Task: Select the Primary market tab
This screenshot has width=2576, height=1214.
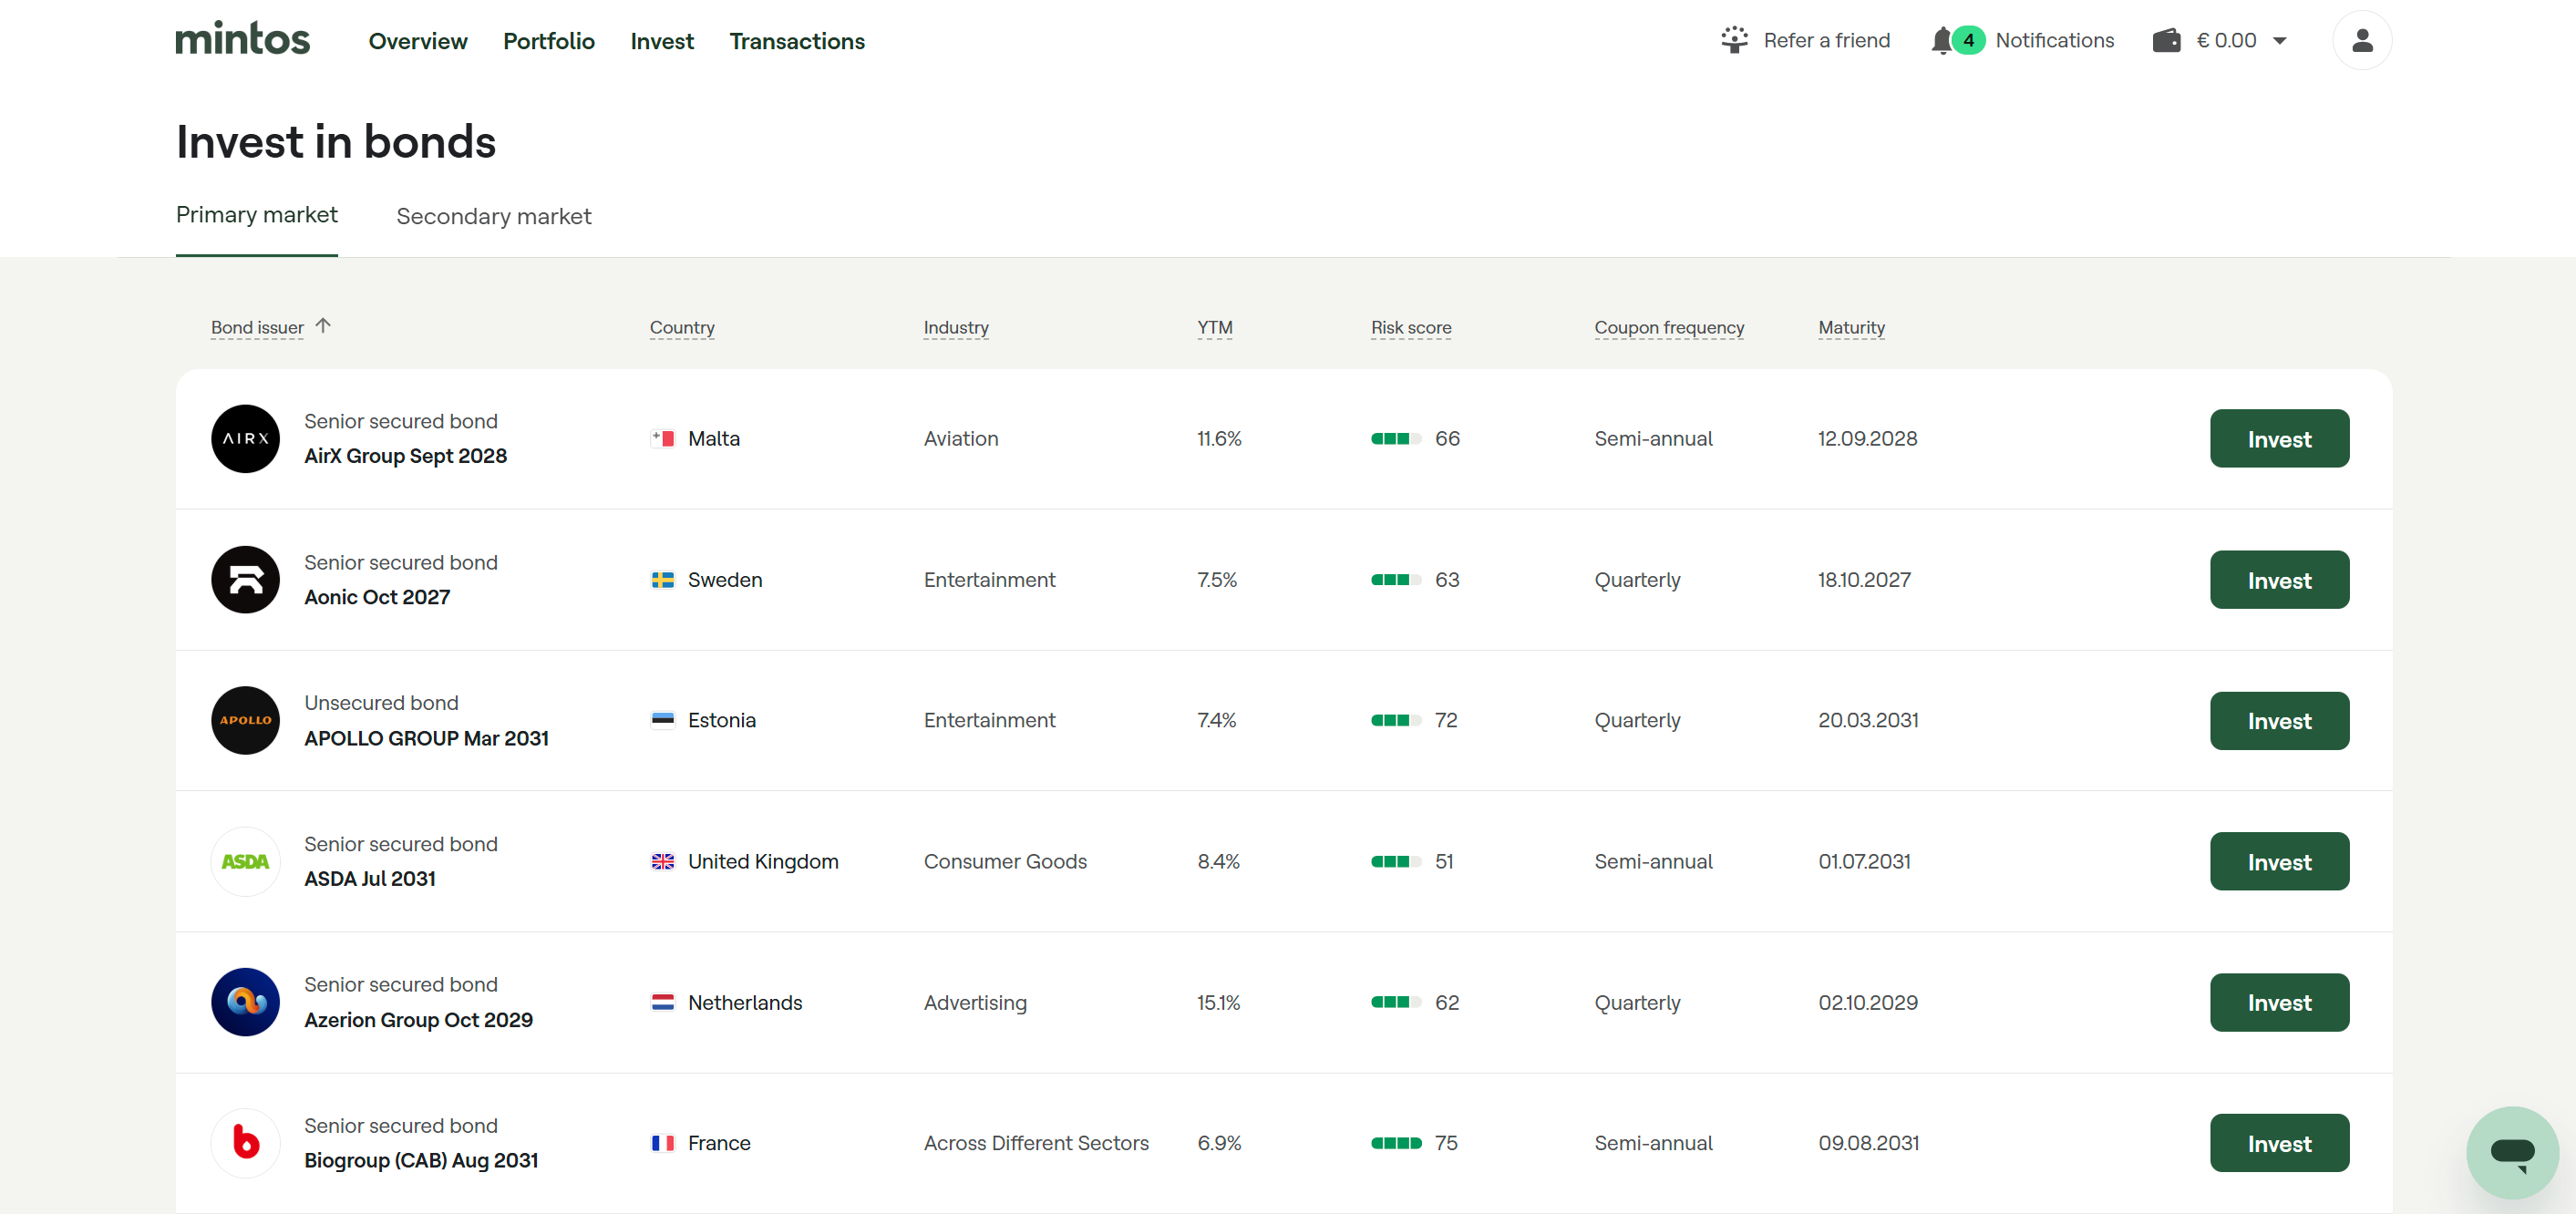Action: tap(257, 215)
